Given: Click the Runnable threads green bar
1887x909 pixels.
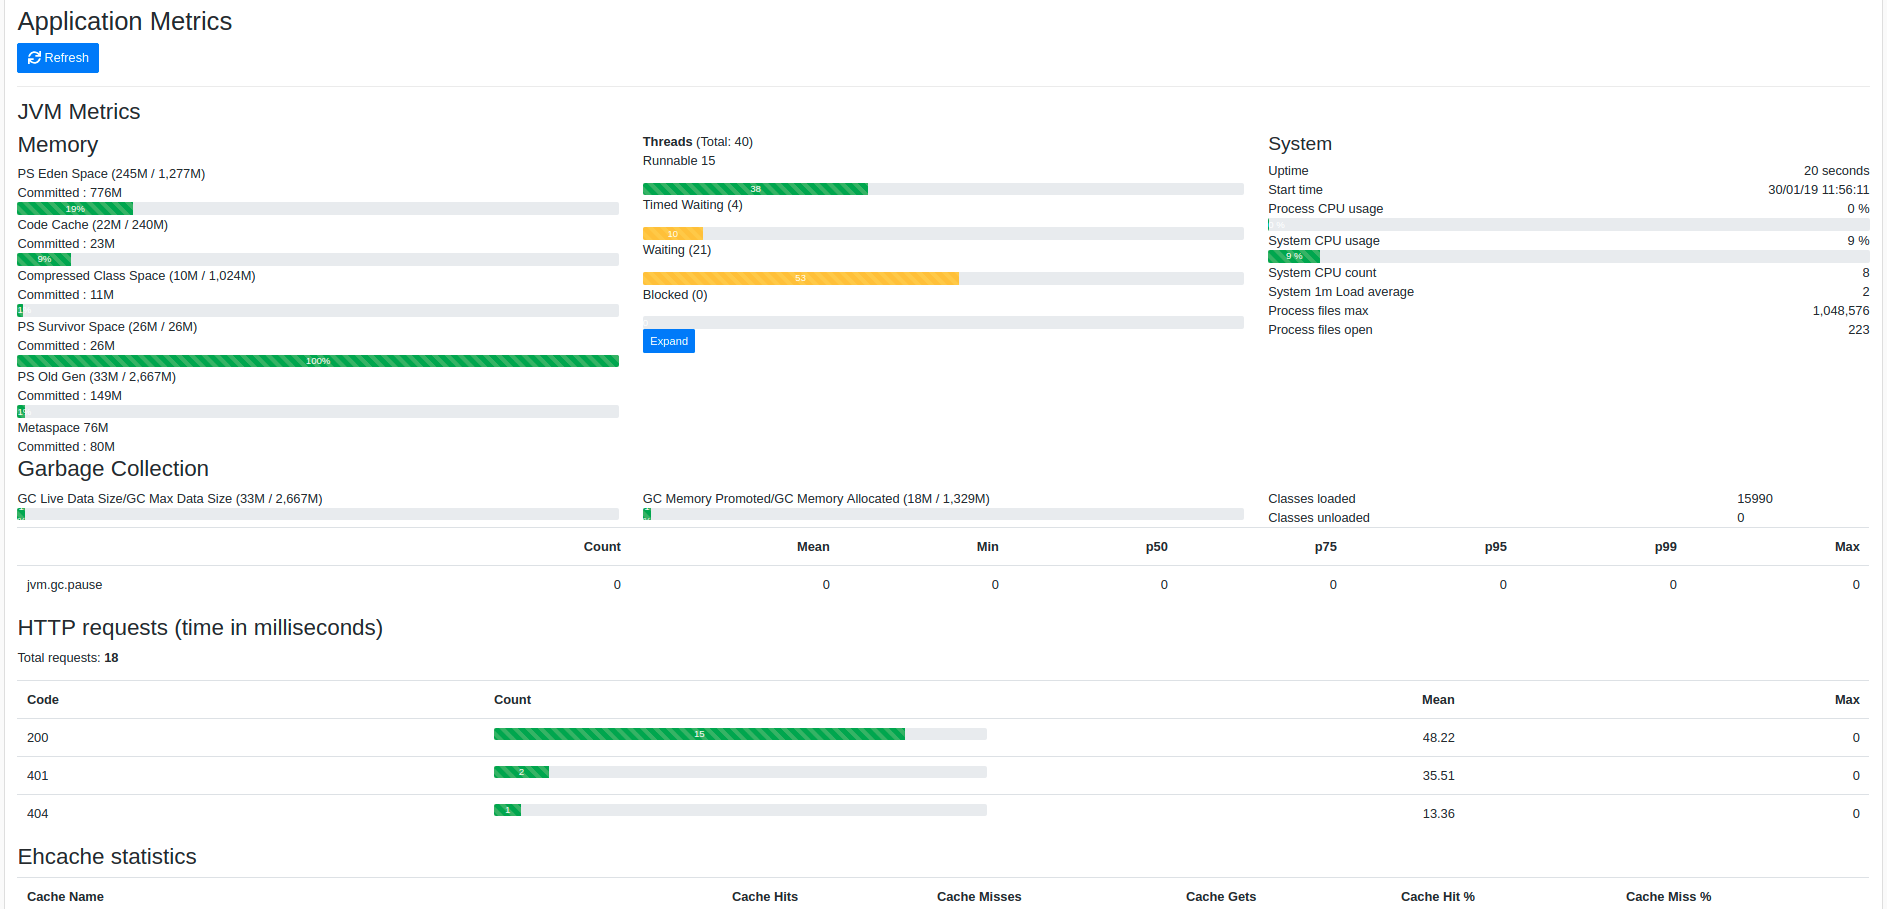Looking at the screenshot, I should click(755, 188).
